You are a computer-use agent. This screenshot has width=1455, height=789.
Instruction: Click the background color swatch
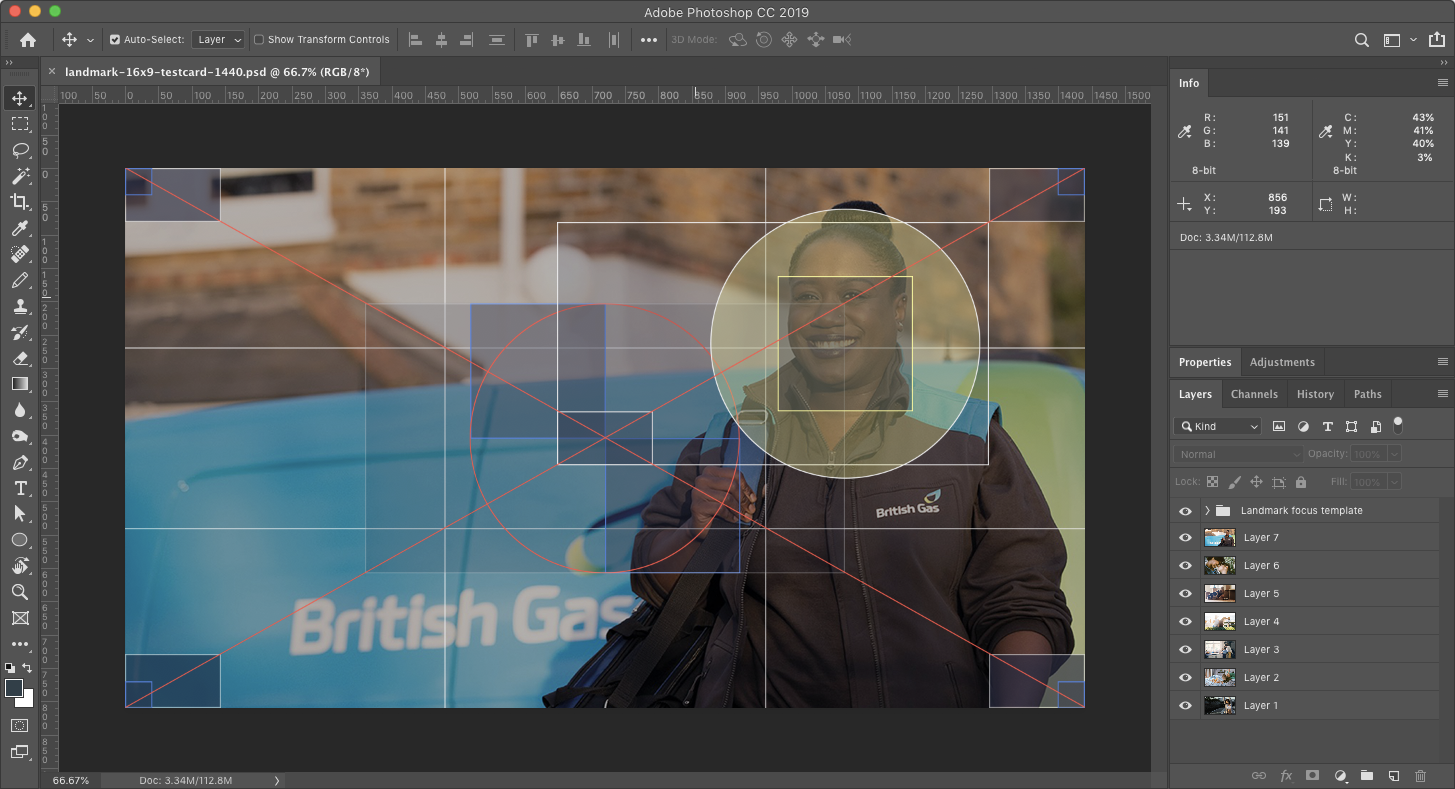27,699
